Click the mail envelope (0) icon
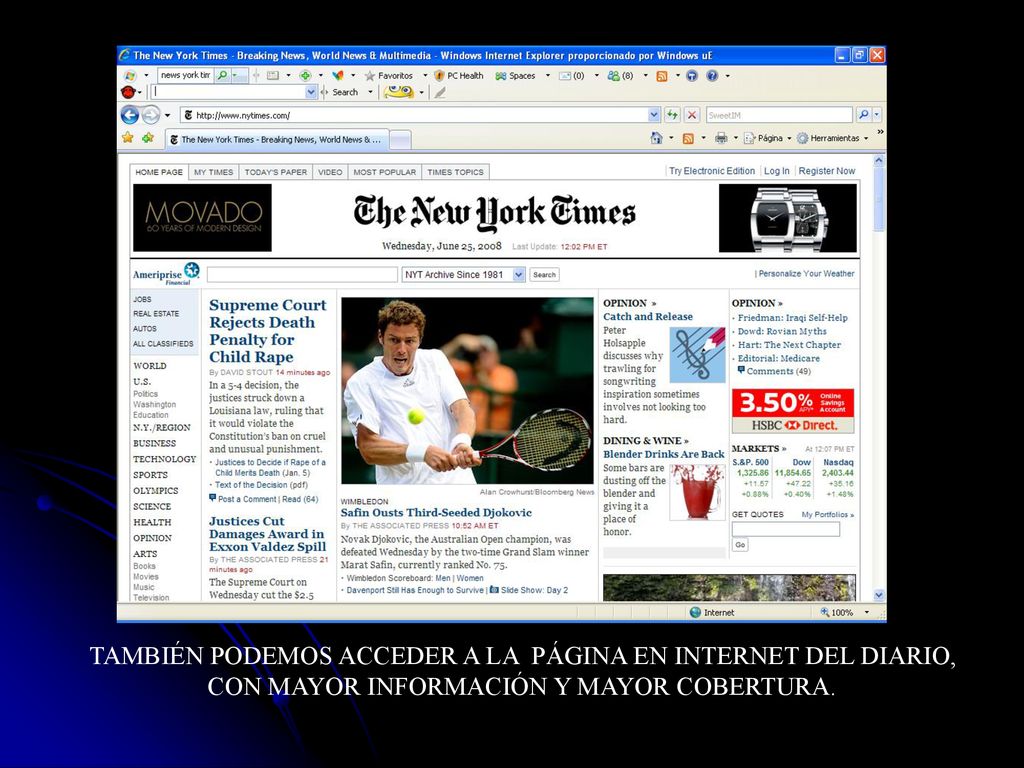 click(571, 76)
